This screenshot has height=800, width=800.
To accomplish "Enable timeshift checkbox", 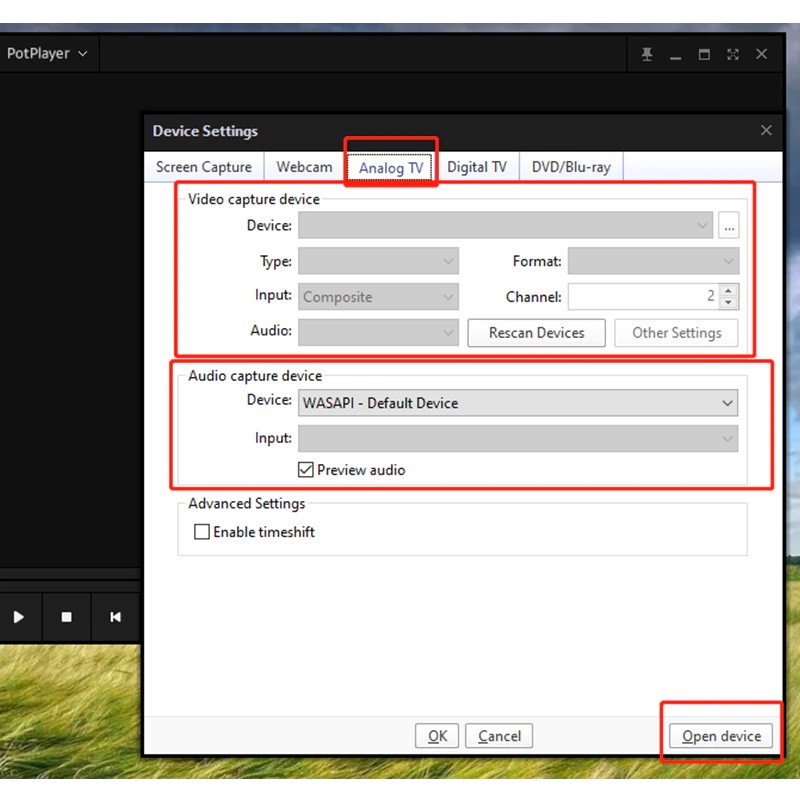I will pyautogui.click(x=202, y=532).
